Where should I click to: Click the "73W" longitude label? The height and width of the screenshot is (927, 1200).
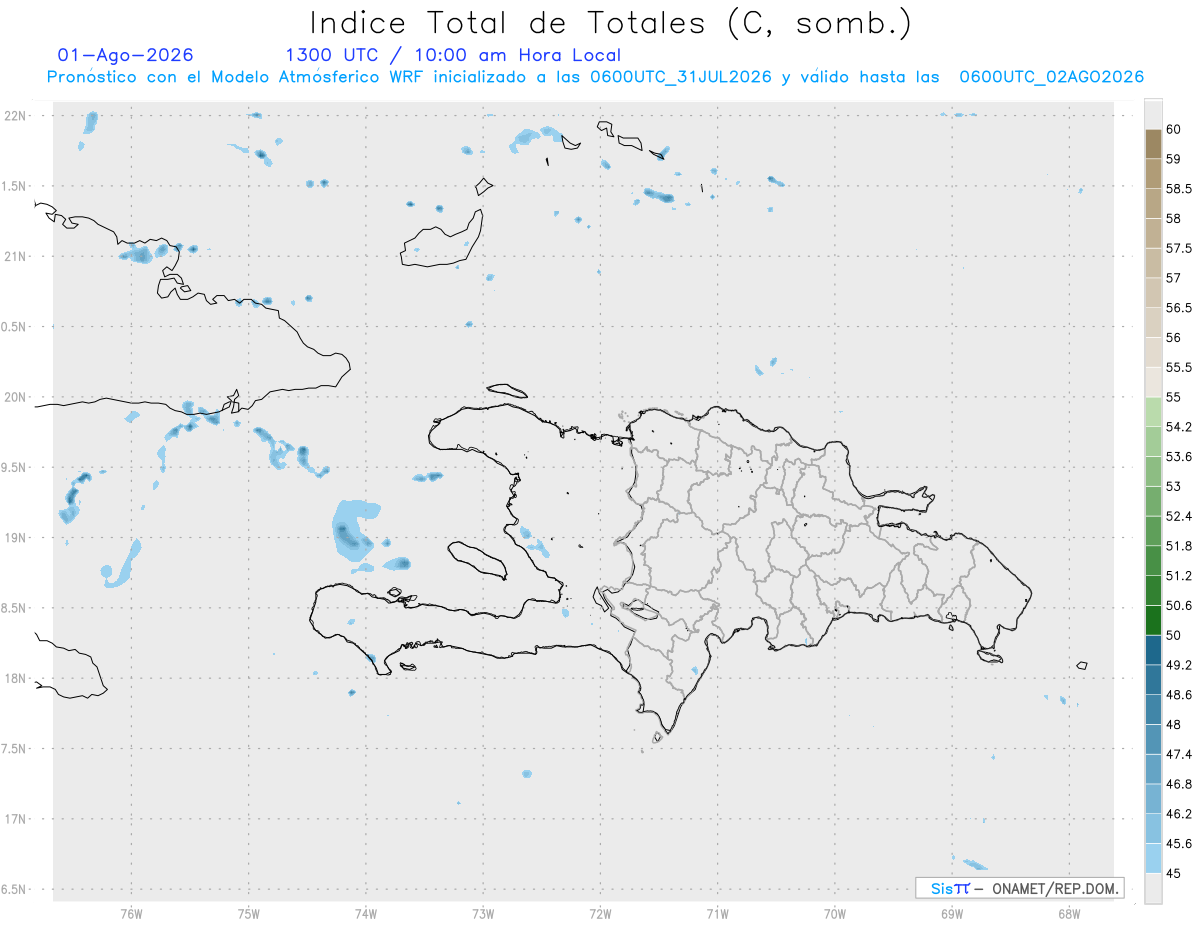(x=483, y=913)
